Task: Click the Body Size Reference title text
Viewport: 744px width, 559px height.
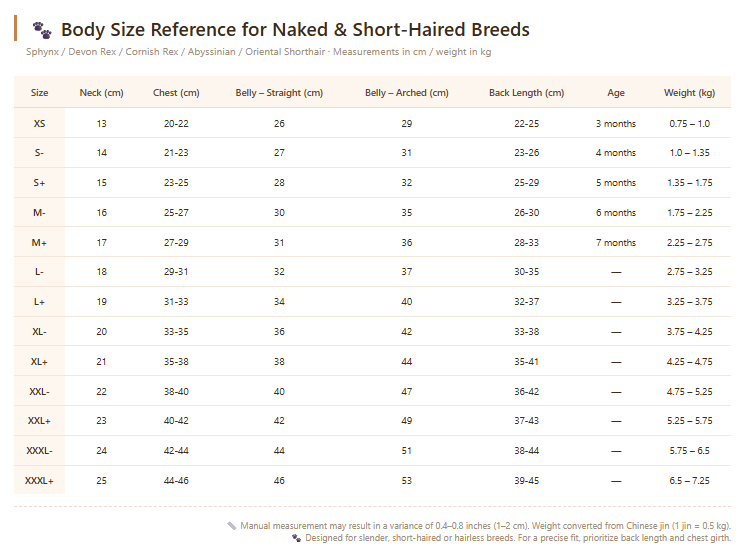Action: coord(295,30)
